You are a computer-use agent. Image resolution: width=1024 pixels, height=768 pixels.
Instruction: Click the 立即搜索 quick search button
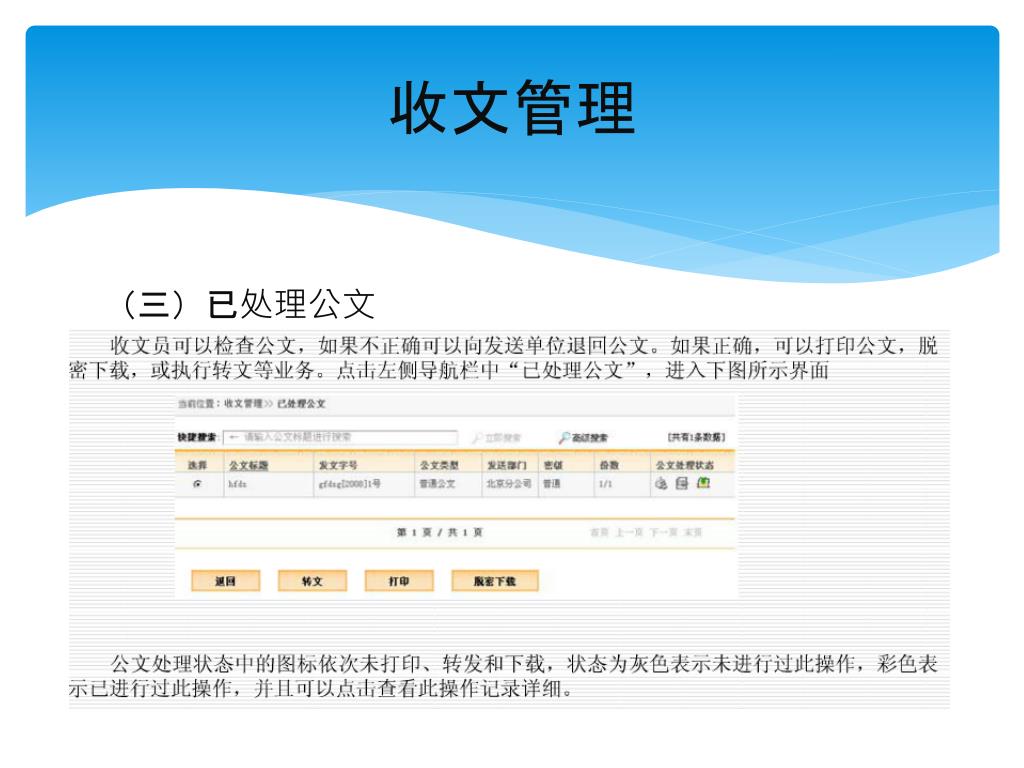coord(497,438)
